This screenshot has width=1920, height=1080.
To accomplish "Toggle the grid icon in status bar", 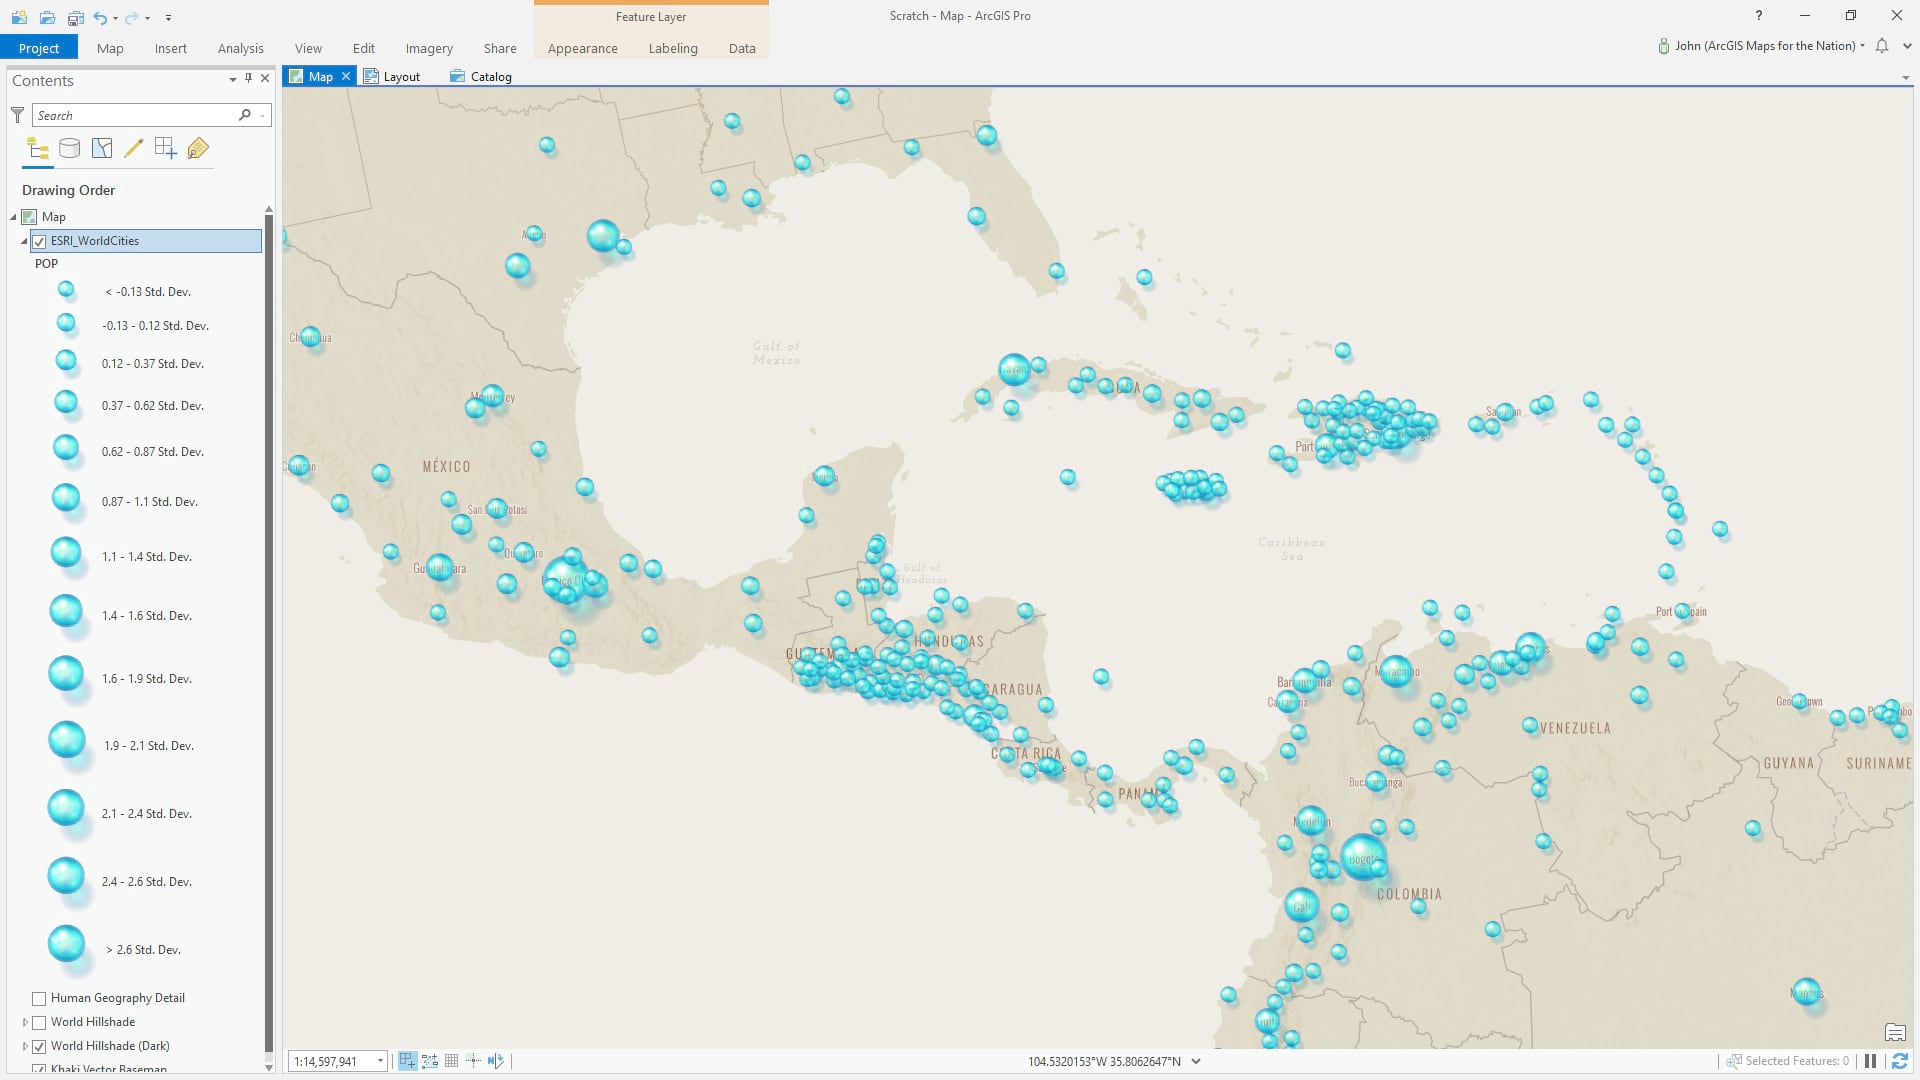I will 451,1061.
